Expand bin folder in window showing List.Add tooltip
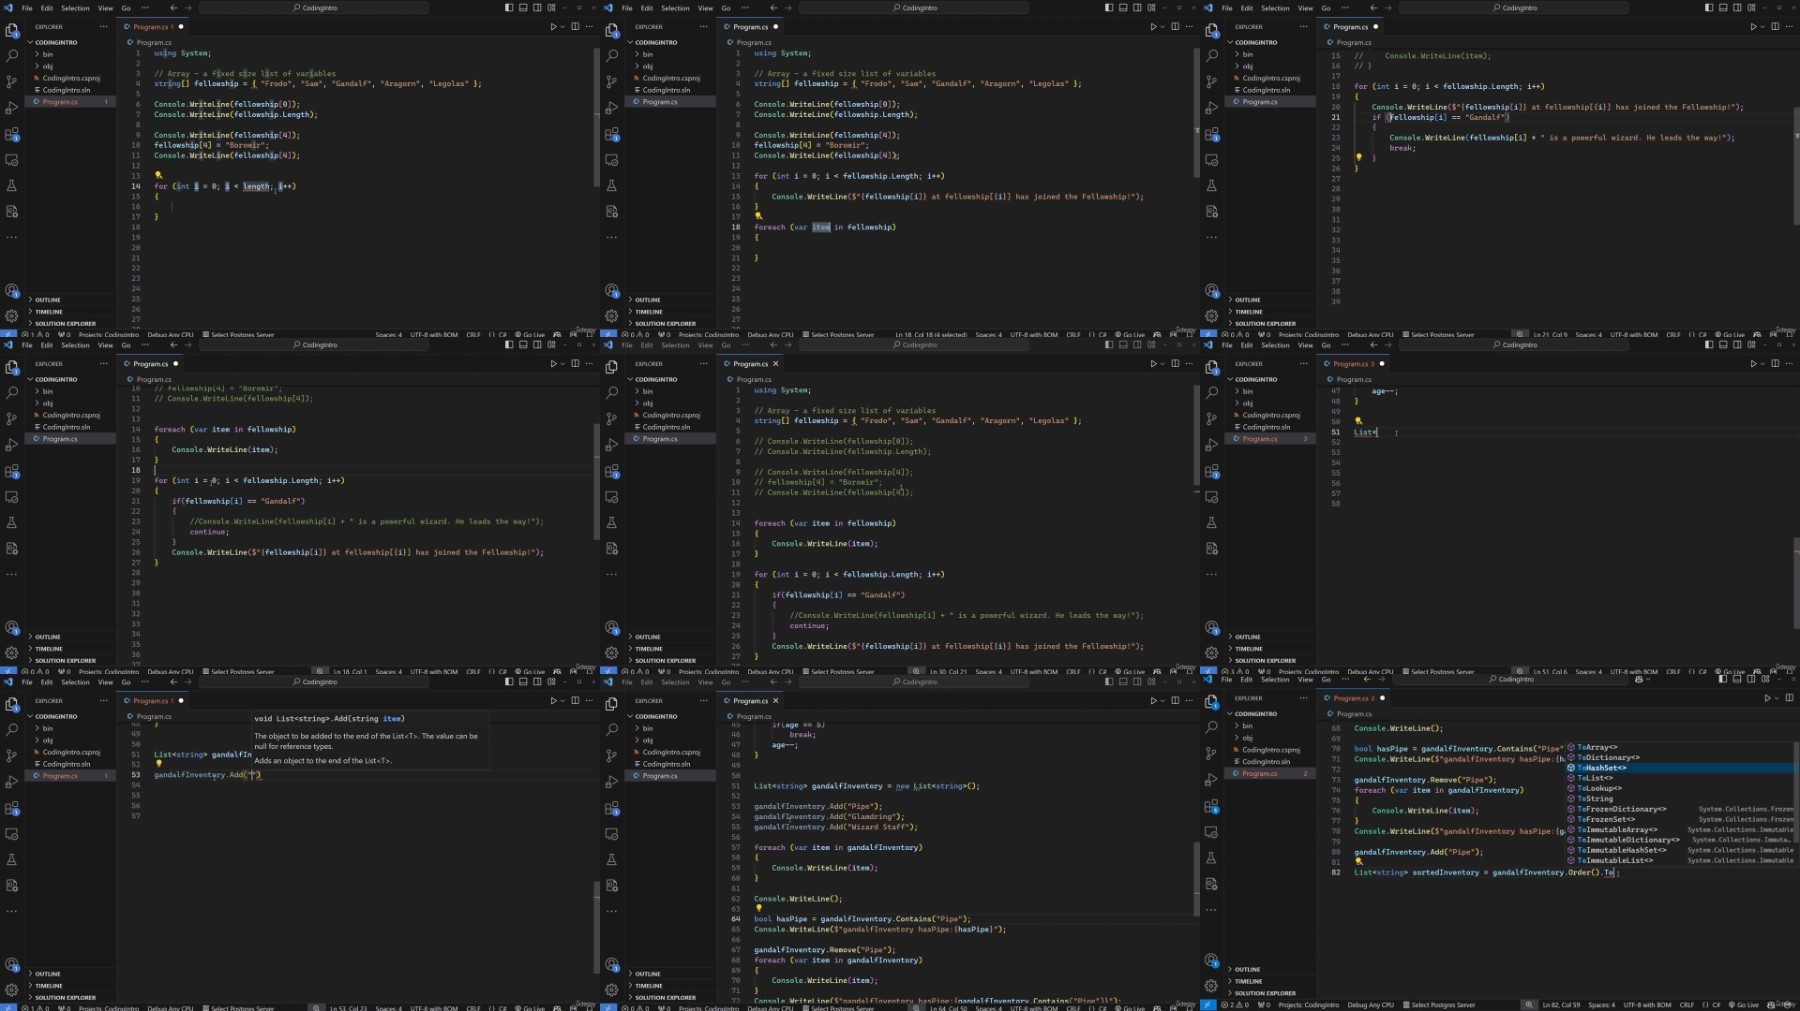This screenshot has width=1800, height=1011. click(46, 728)
